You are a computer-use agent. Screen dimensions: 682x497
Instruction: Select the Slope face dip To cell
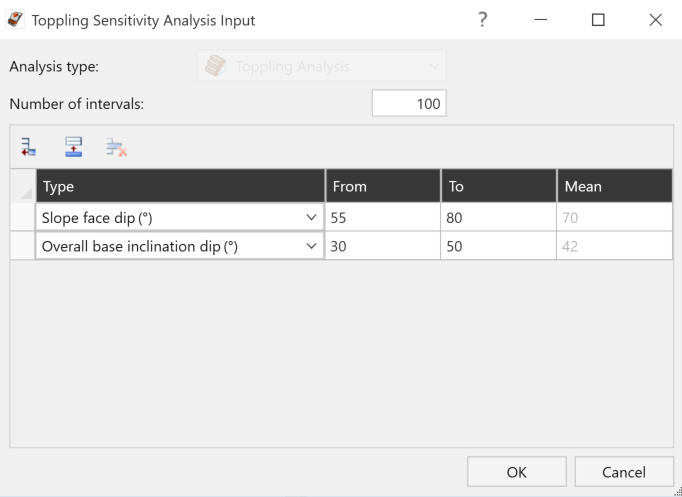(498, 217)
